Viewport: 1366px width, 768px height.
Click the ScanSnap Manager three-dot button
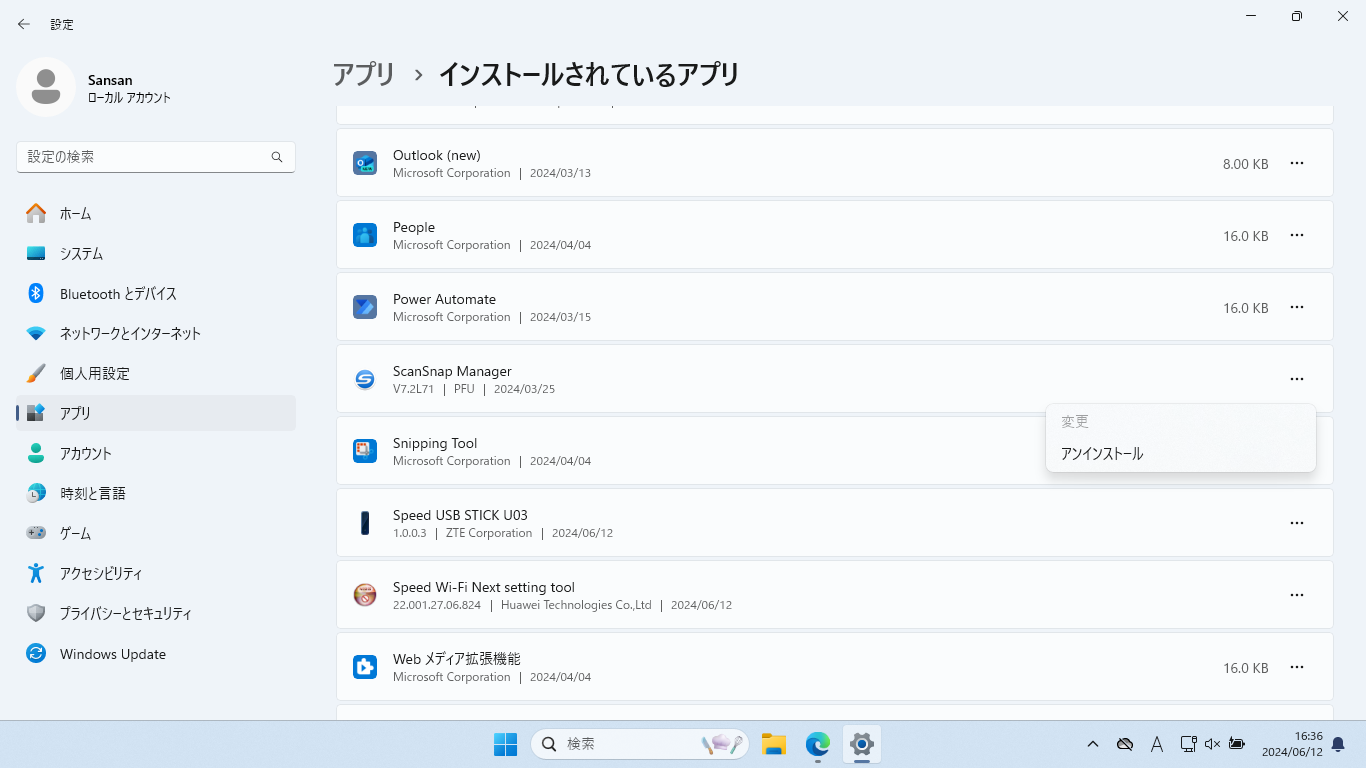click(1297, 379)
